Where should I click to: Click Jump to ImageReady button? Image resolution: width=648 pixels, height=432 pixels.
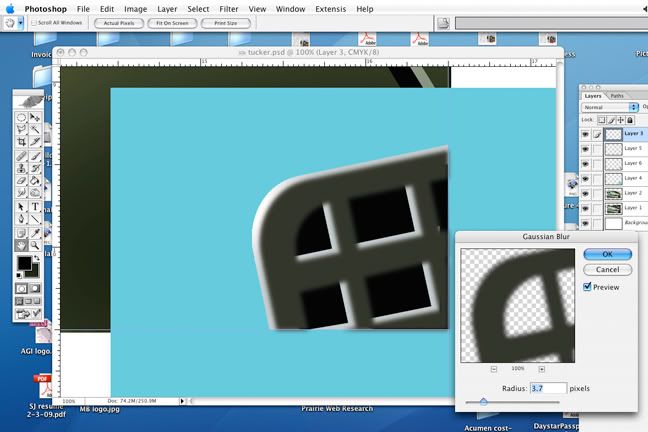coord(28,314)
